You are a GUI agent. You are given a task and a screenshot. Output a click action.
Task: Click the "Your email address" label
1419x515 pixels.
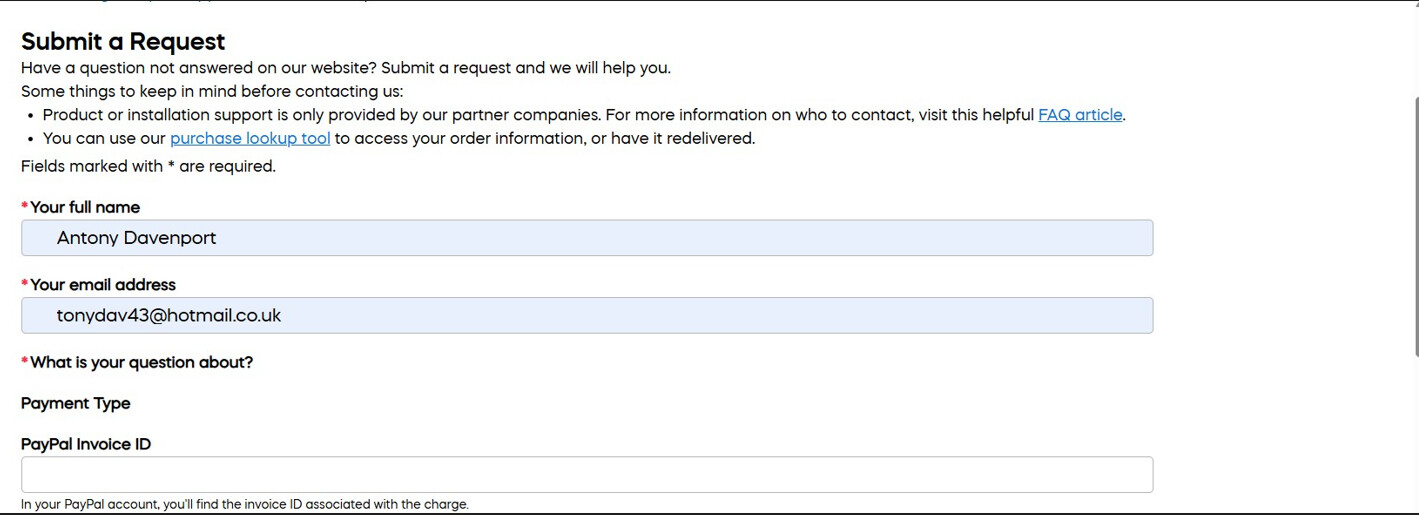tap(103, 285)
